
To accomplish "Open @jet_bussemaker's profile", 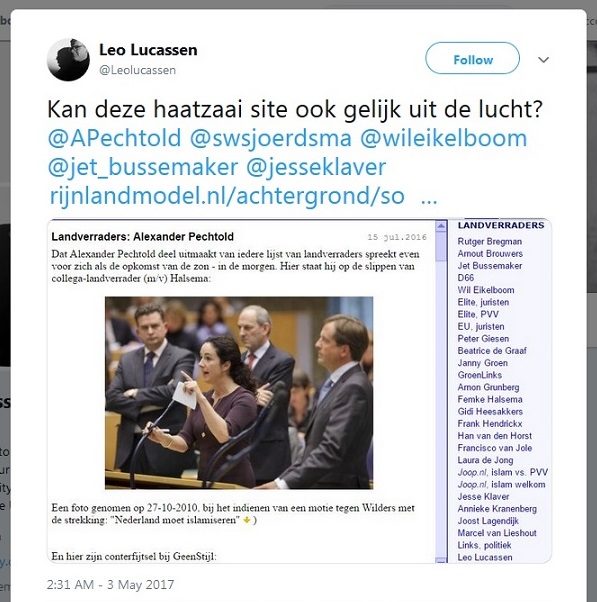I will pos(143,167).
